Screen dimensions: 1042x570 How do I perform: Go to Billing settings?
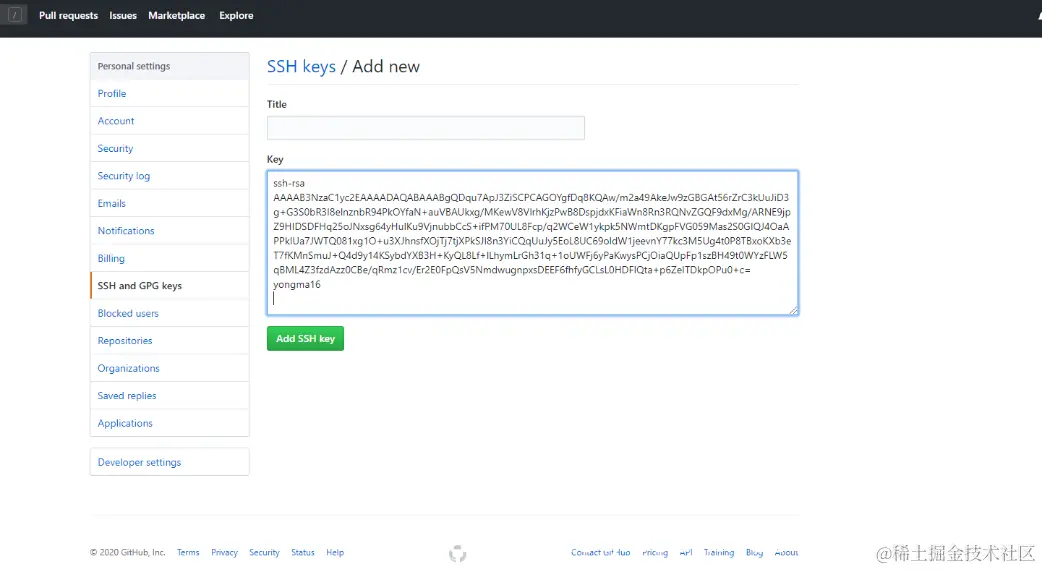point(169,258)
